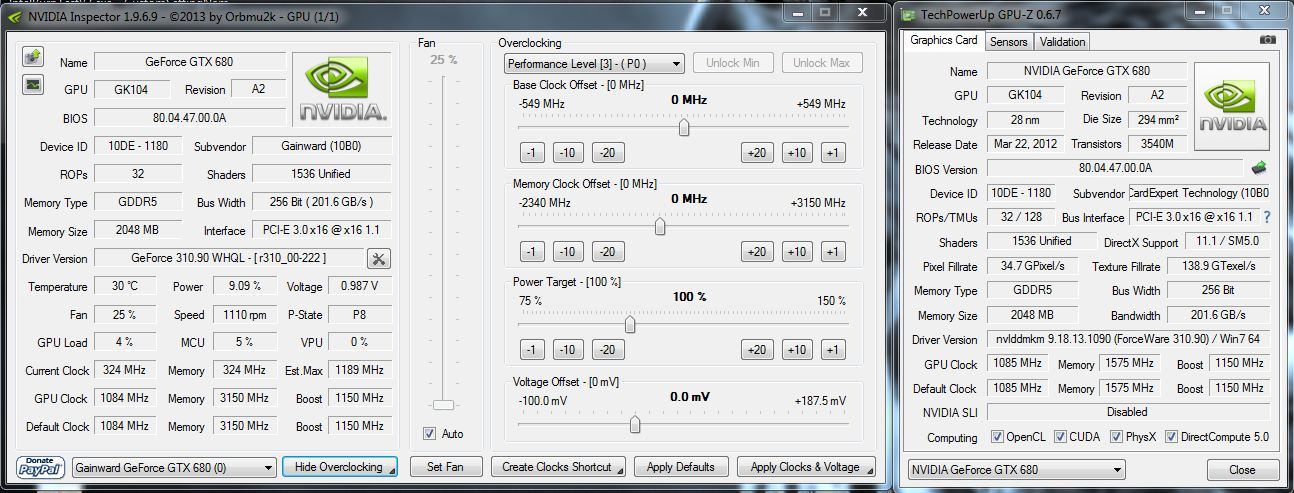Switch to the Validation tab
Viewport: 1294px width, 493px height.
pos(1062,42)
